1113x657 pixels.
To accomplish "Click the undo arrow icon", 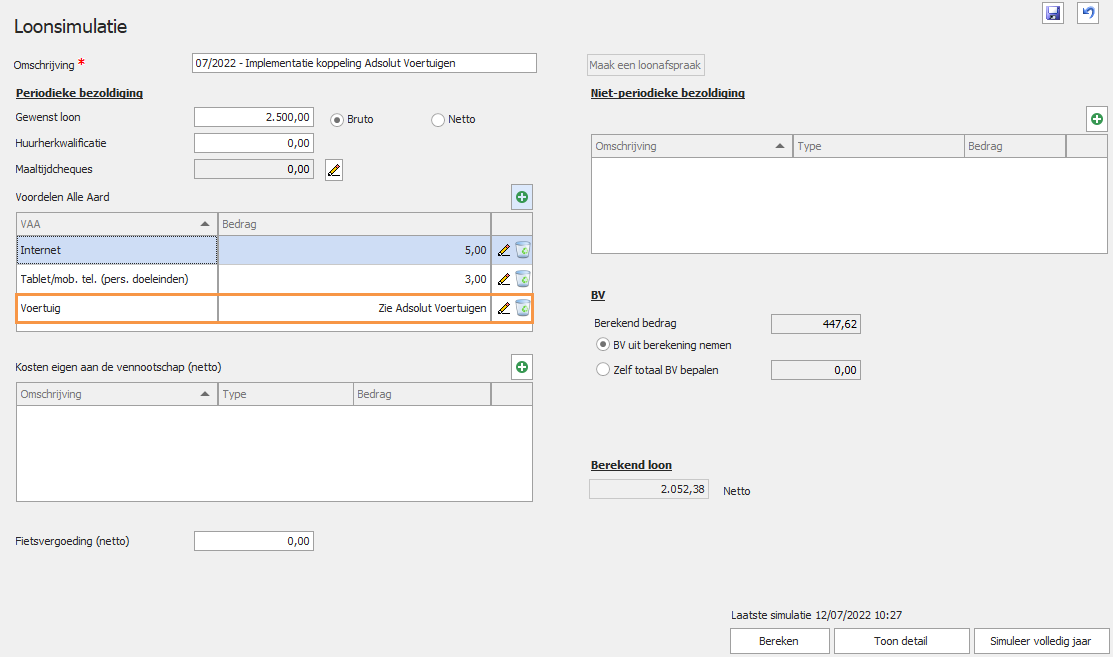I will 1087,13.
